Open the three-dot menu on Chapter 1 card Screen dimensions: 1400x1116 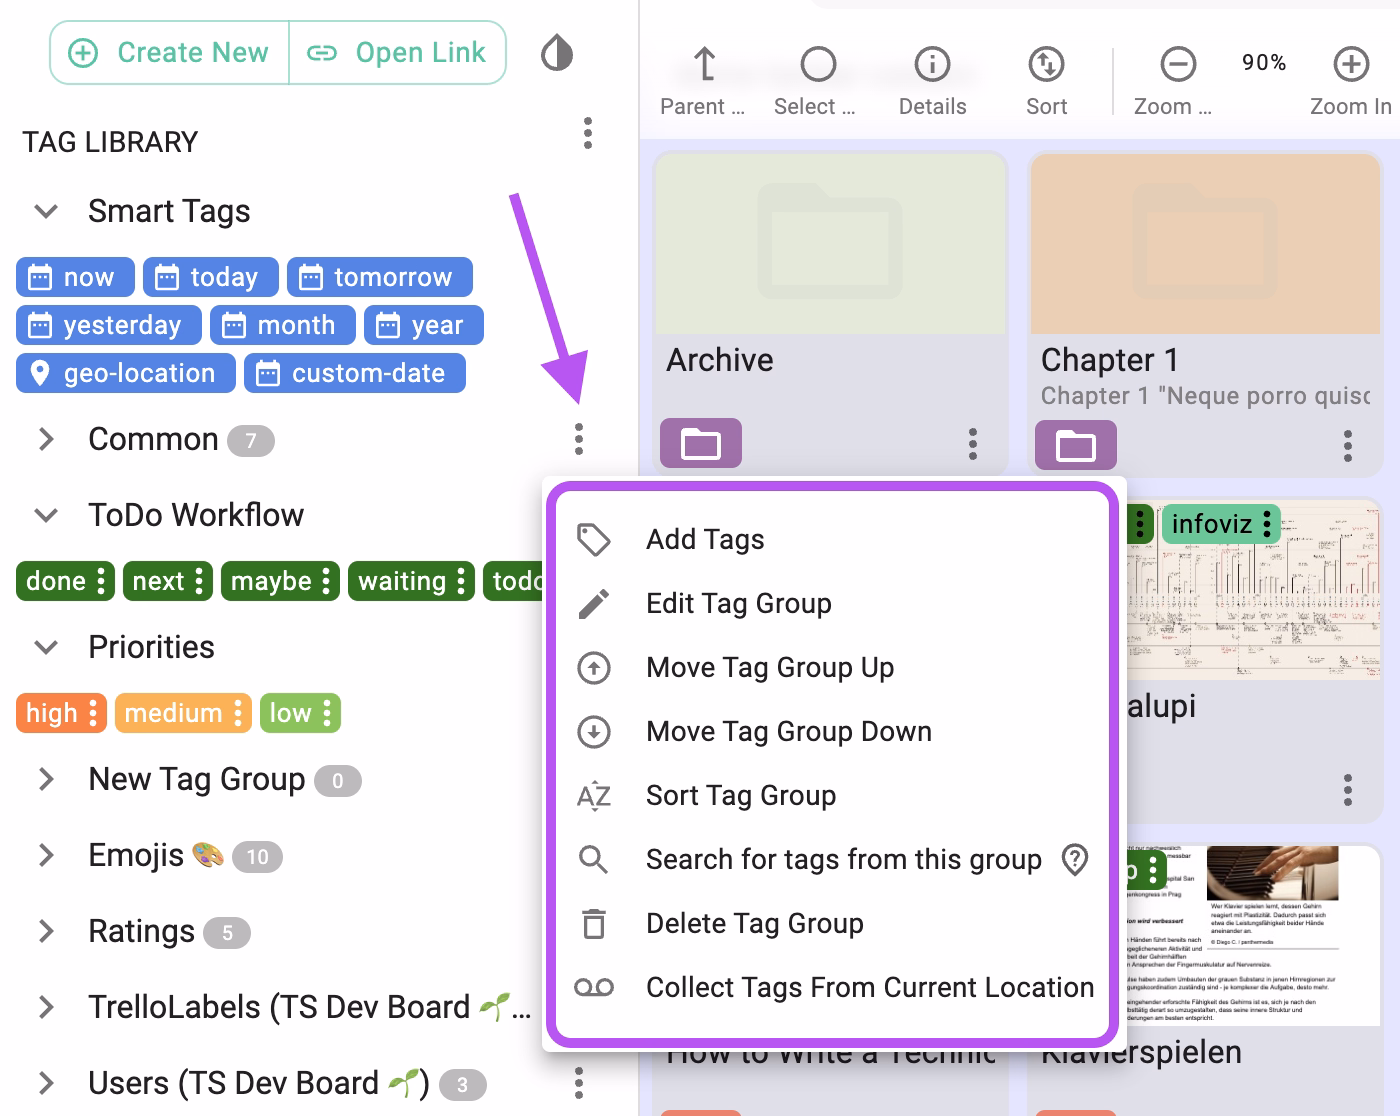1349,446
